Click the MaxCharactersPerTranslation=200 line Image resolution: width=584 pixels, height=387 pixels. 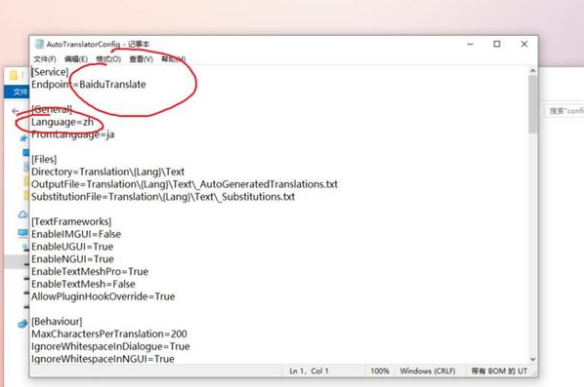(x=109, y=334)
